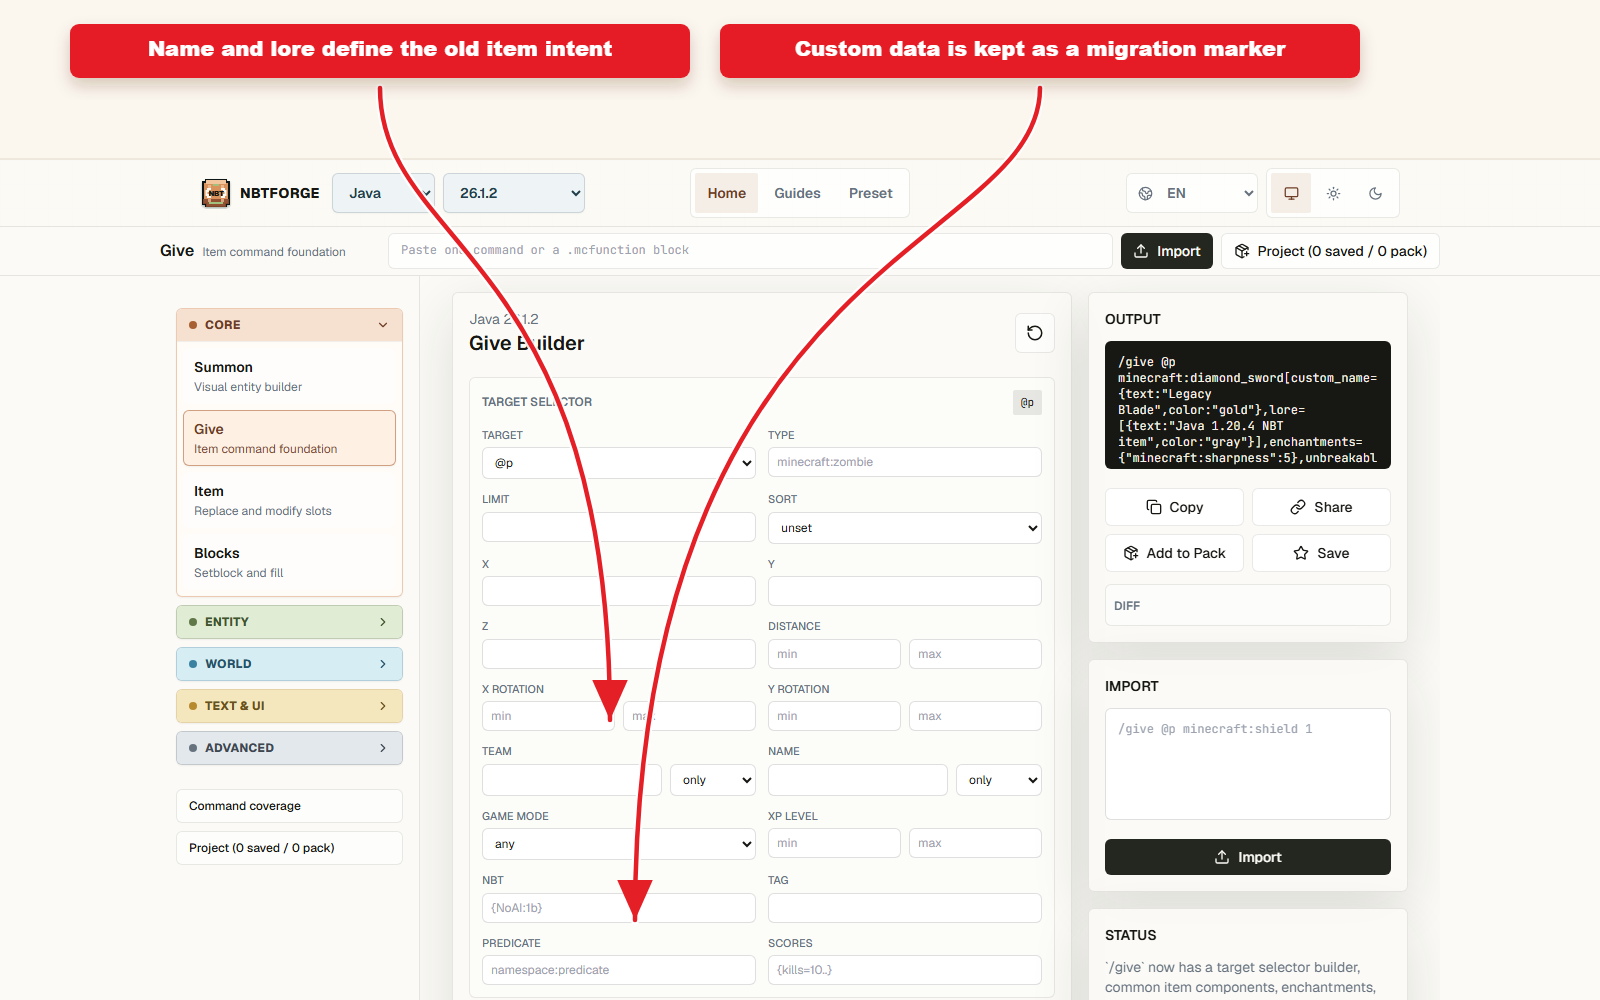
Task: Open the NAME only dropdown
Action: click(x=999, y=780)
